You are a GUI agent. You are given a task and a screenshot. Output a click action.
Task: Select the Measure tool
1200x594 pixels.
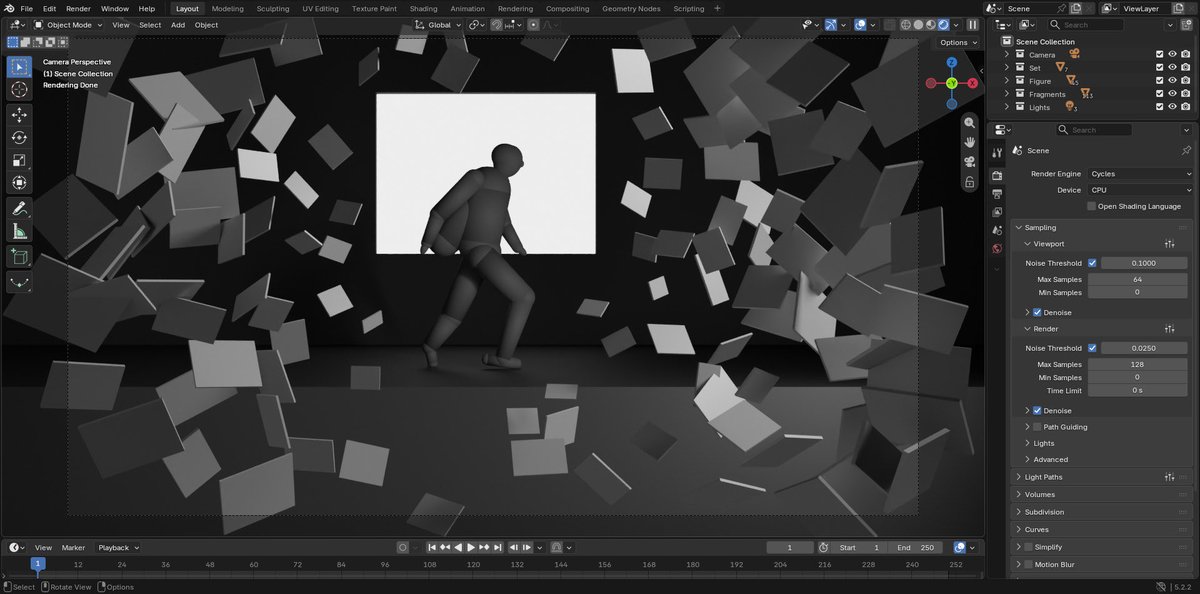19,232
